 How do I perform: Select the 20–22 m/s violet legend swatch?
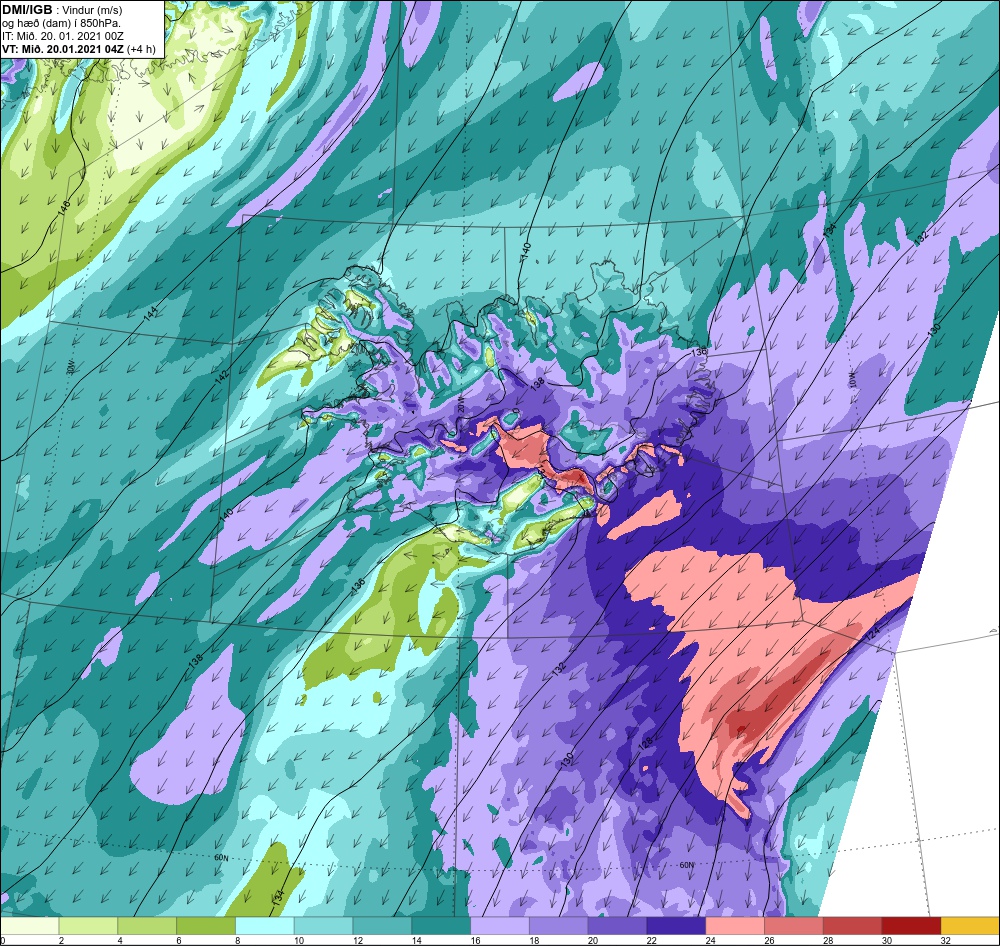(617, 926)
